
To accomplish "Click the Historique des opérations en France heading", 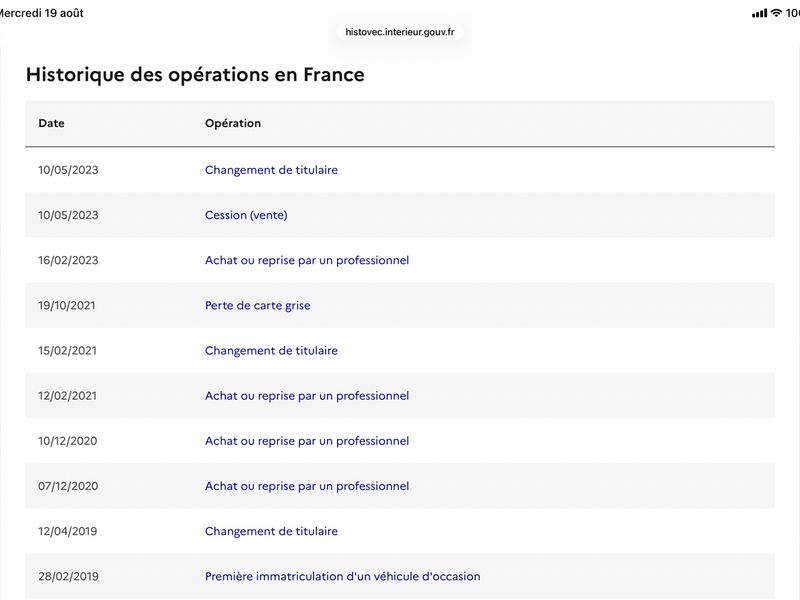I will 195,74.
